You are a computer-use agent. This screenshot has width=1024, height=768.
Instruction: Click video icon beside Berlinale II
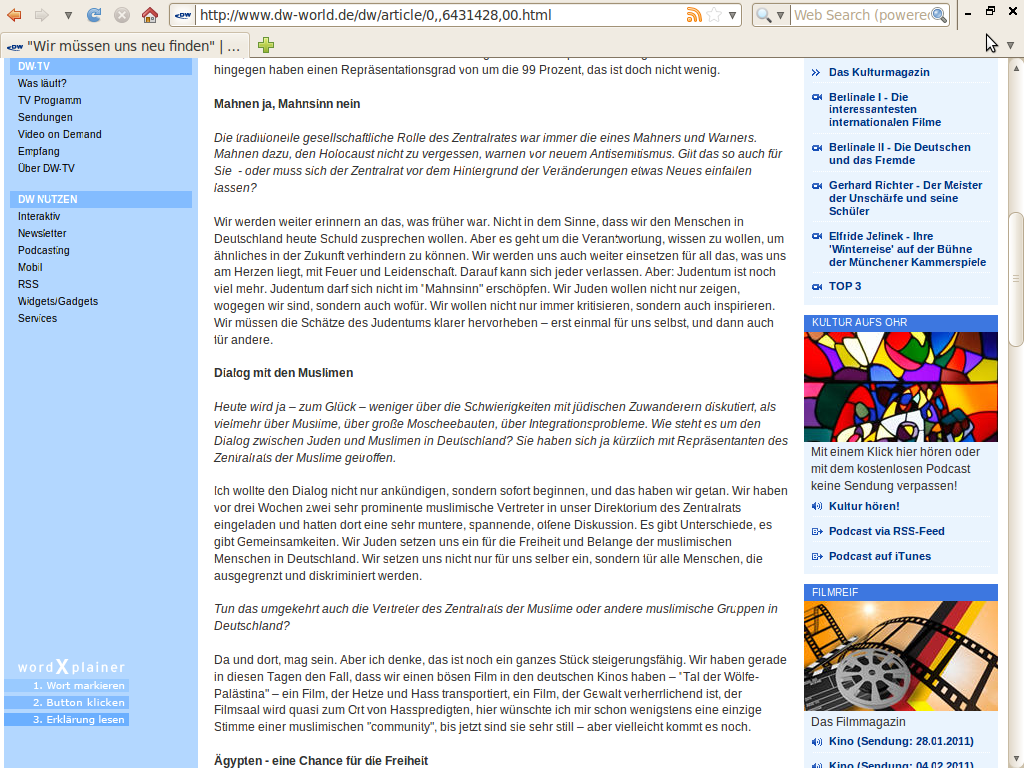coord(816,148)
